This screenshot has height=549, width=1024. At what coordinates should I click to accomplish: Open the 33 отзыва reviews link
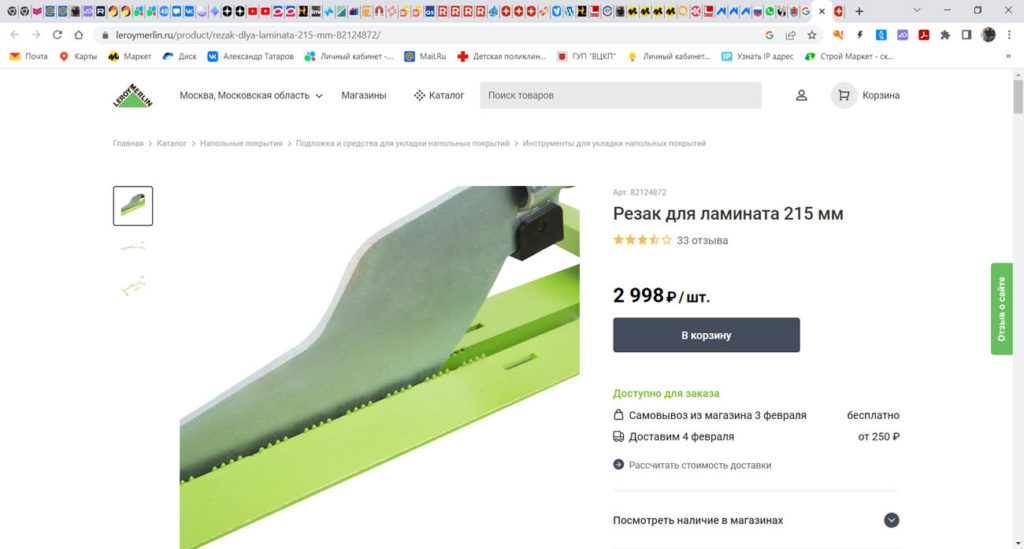[702, 240]
